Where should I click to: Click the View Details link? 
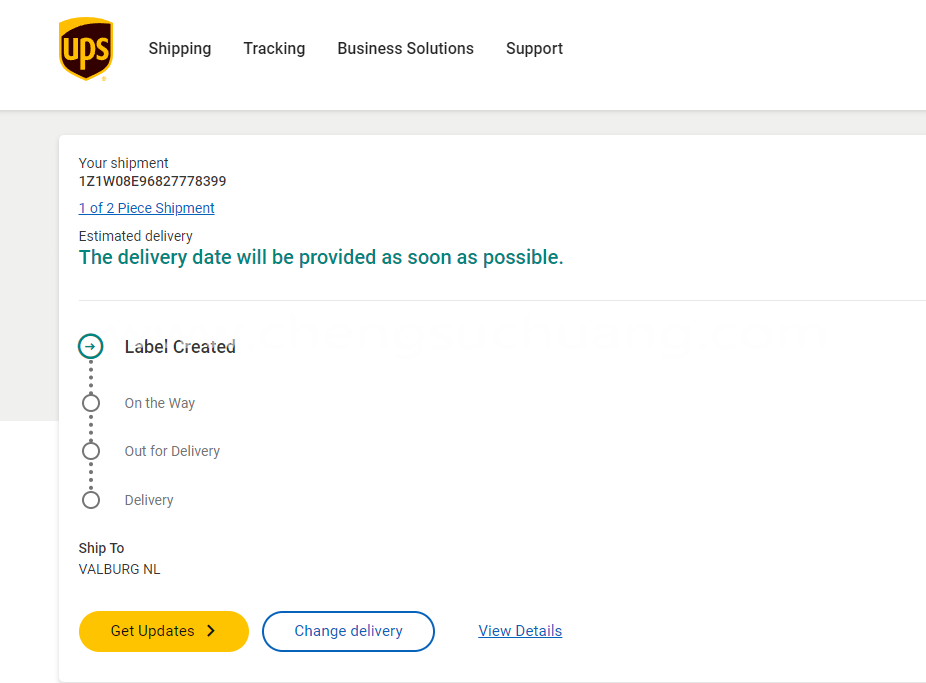coord(520,631)
